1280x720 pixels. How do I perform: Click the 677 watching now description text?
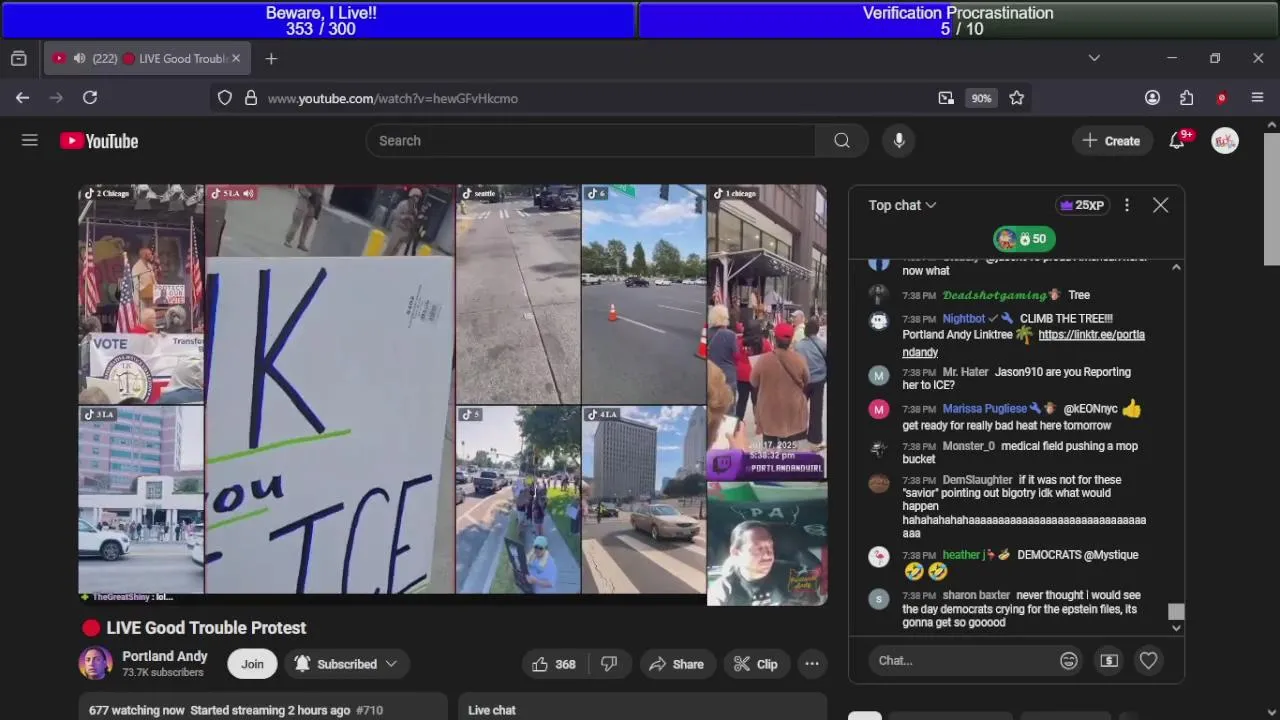137,710
